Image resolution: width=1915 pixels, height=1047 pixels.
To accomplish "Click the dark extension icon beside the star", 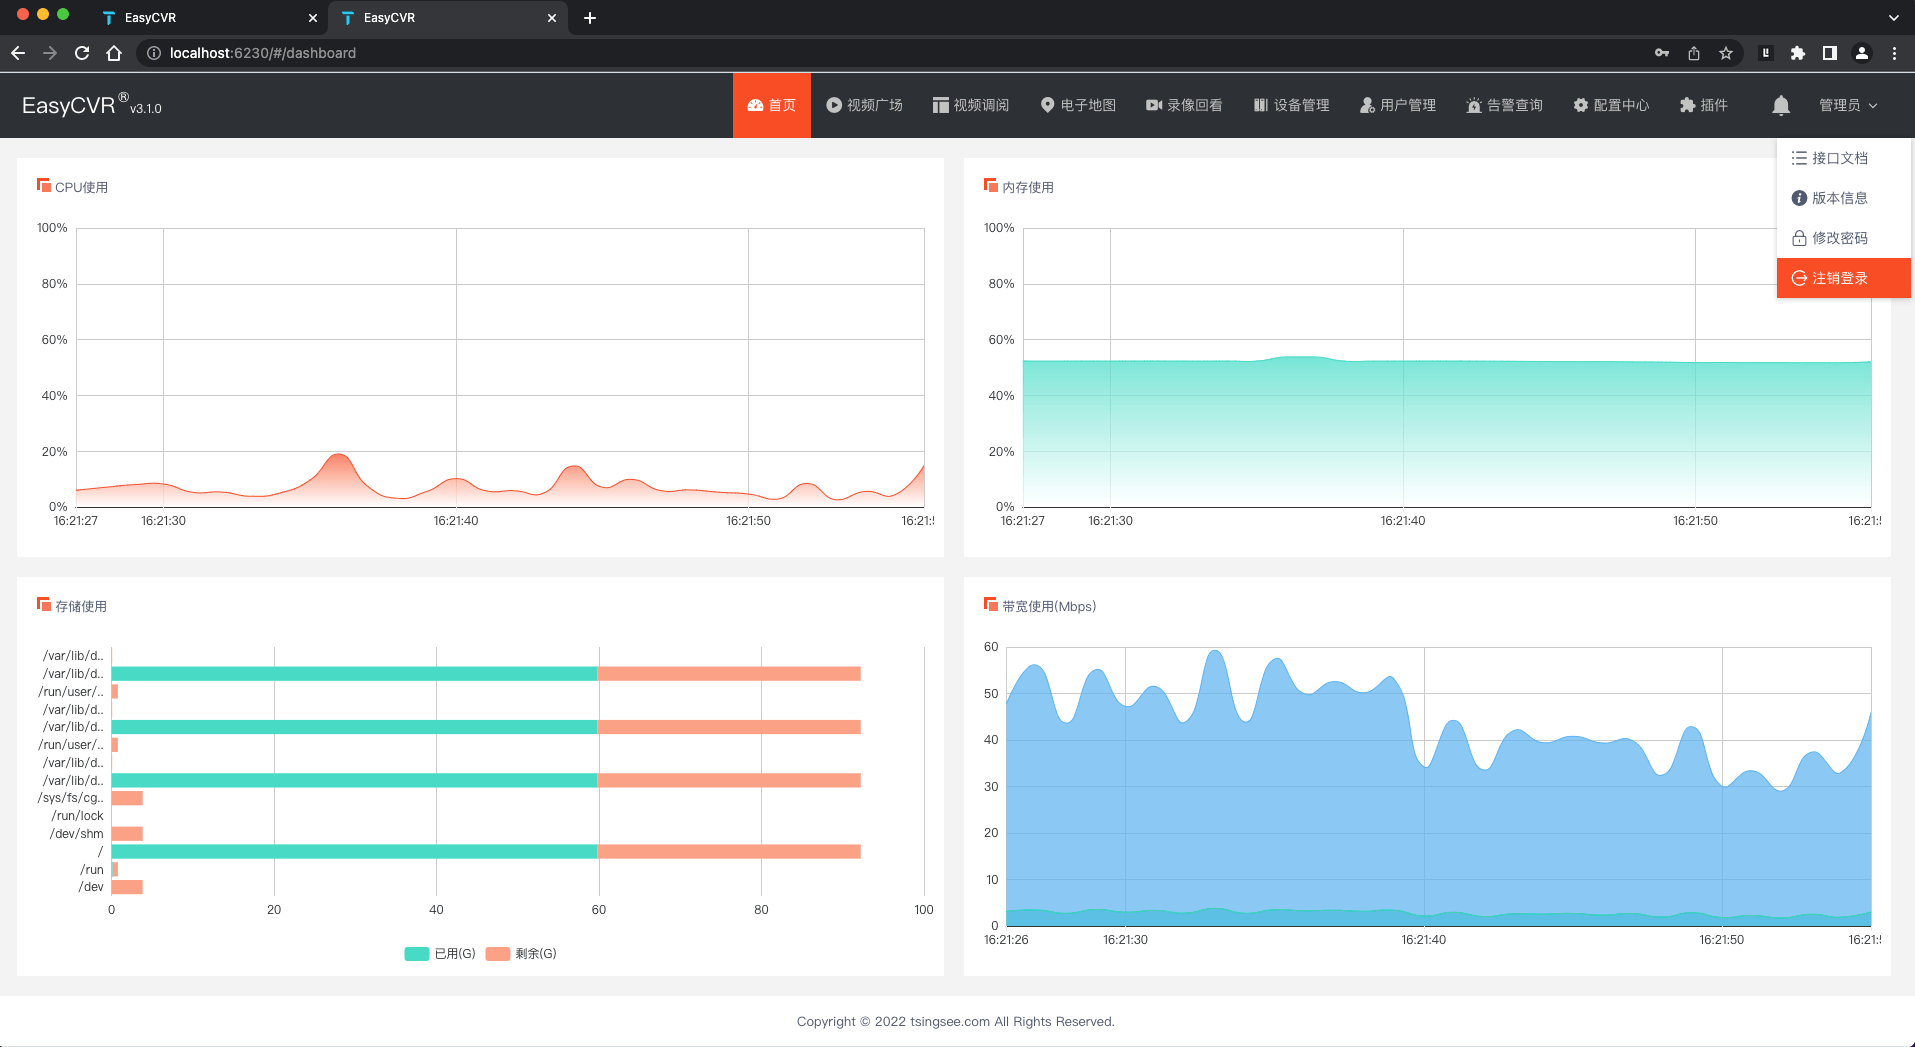I will click(1766, 53).
